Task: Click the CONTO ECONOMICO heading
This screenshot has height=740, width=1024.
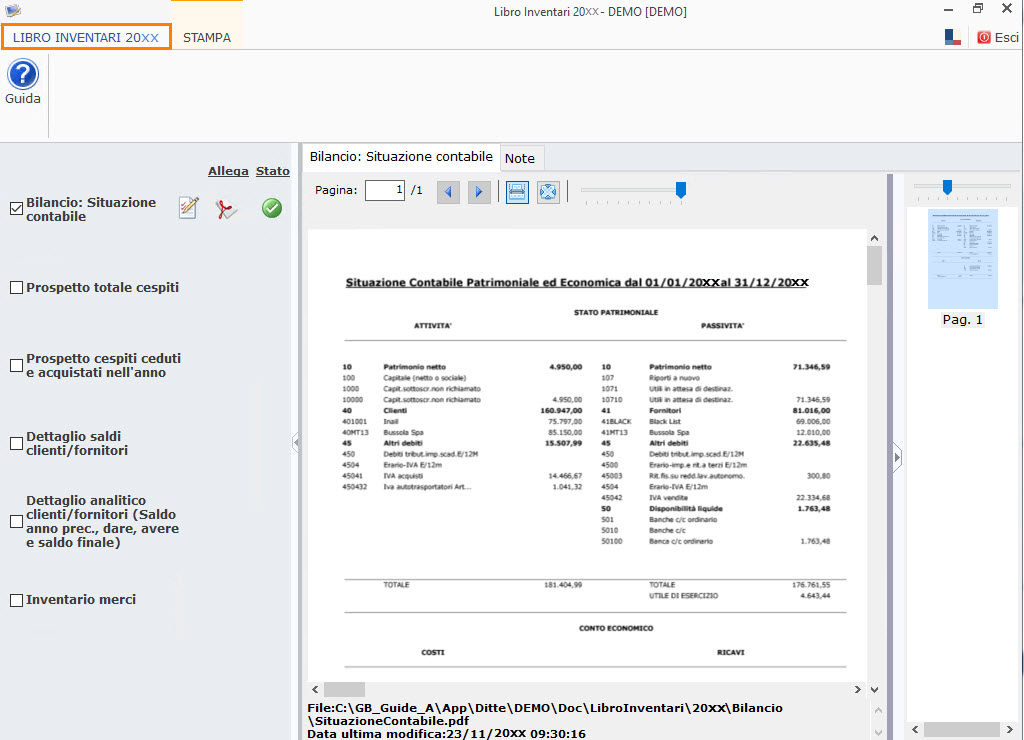Action: [x=616, y=628]
